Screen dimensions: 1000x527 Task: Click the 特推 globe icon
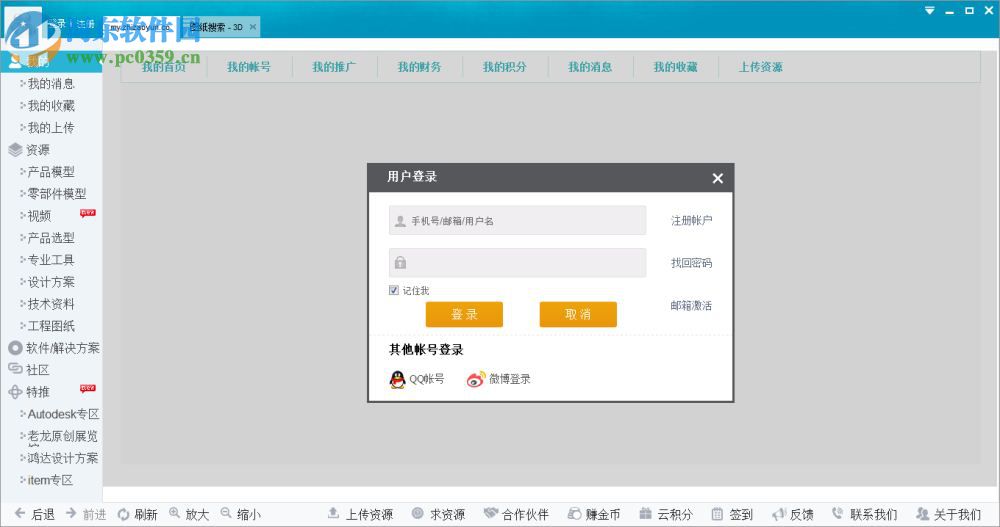pyautogui.click(x=15, y=392)
